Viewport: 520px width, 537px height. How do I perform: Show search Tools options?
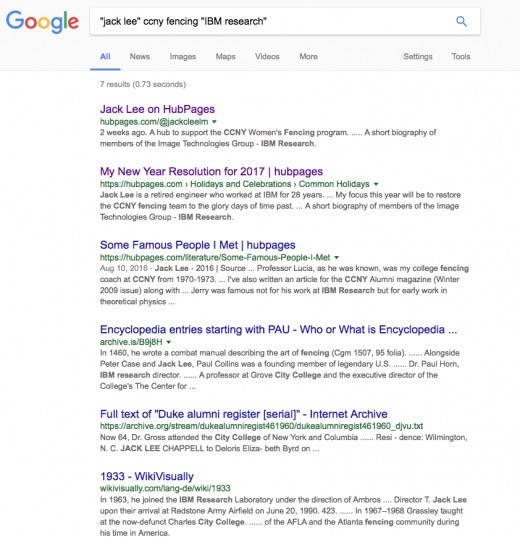pos(461,57)
